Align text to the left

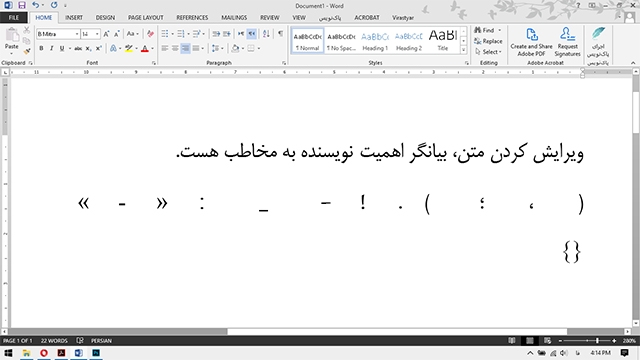pyautogui.click(x=164, y=49)
